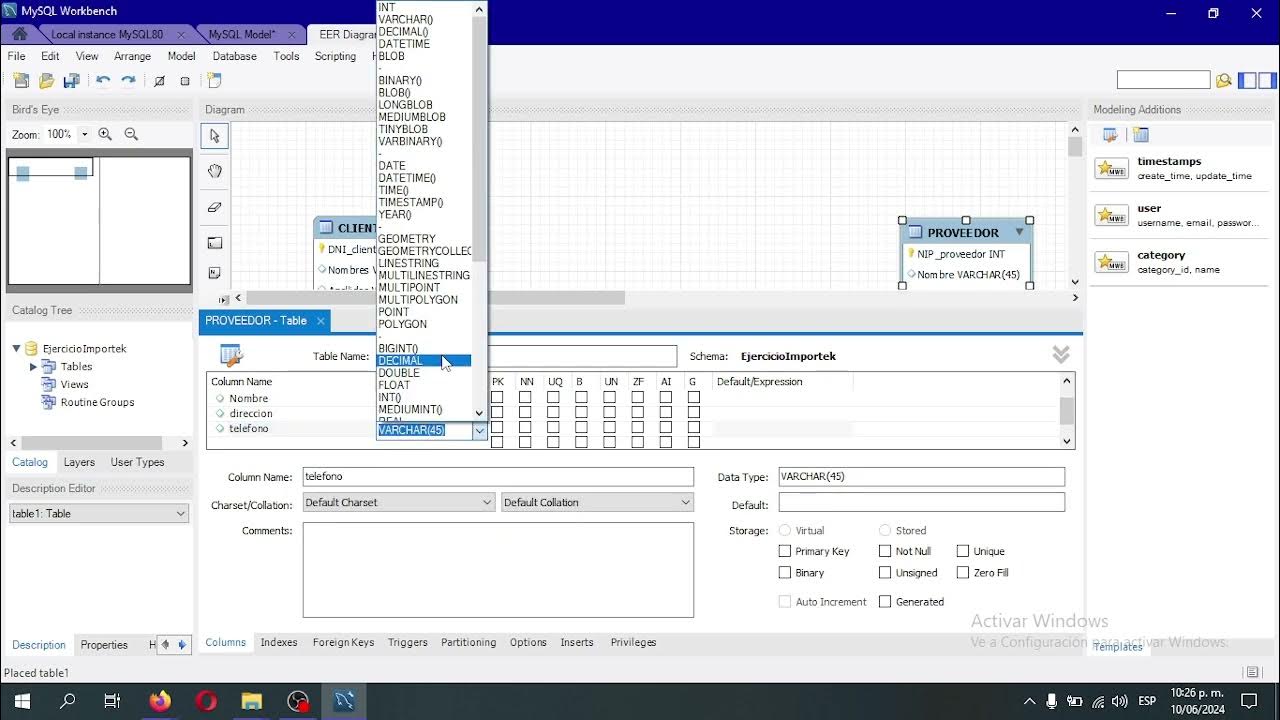Image resolution: width=1280 pixels, height=720 pixels.
Task: Select the note placement tool
Action: click(x=214, y=273)
